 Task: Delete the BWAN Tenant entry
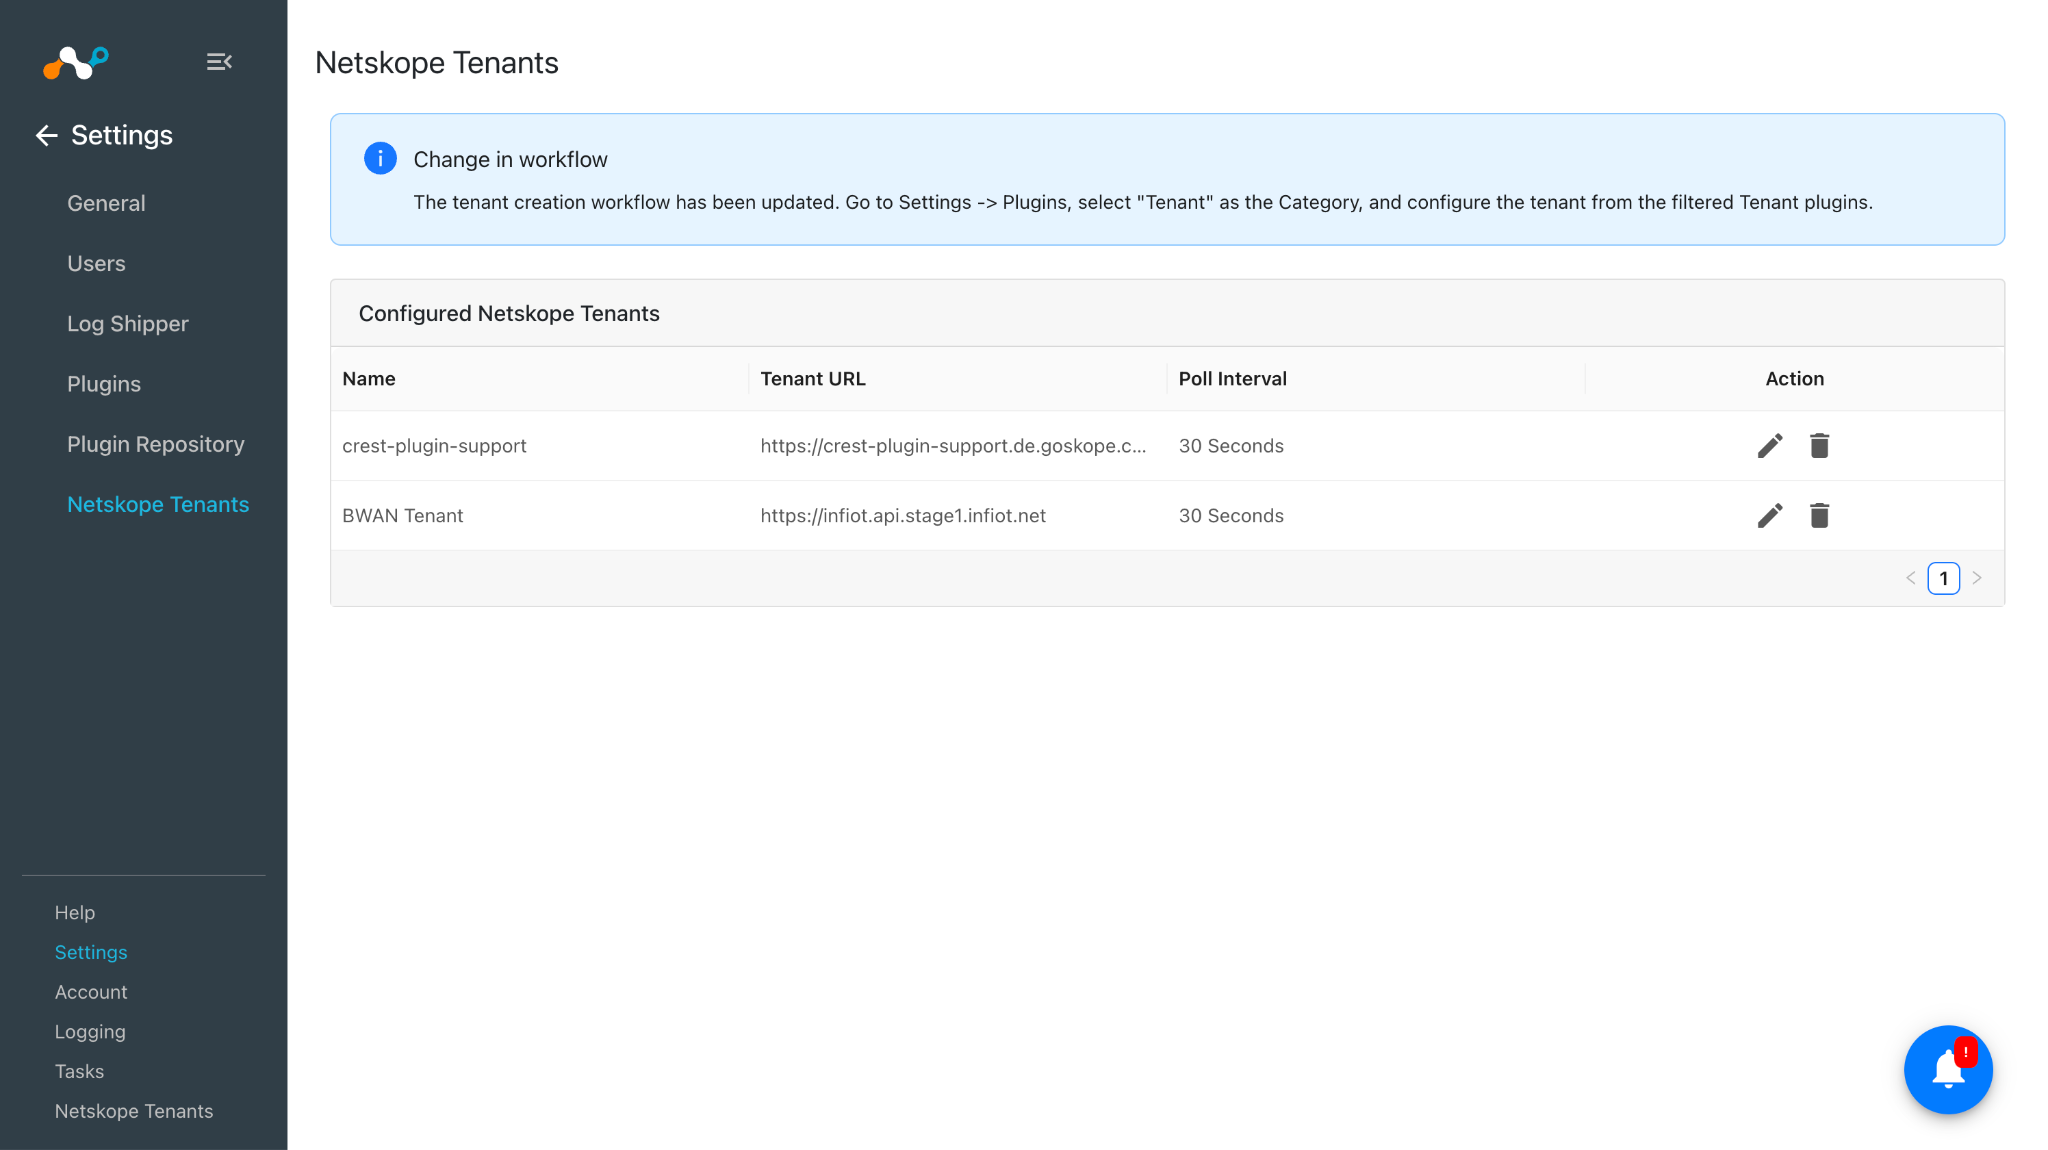pyautogui.click(x=1819, y=516)
